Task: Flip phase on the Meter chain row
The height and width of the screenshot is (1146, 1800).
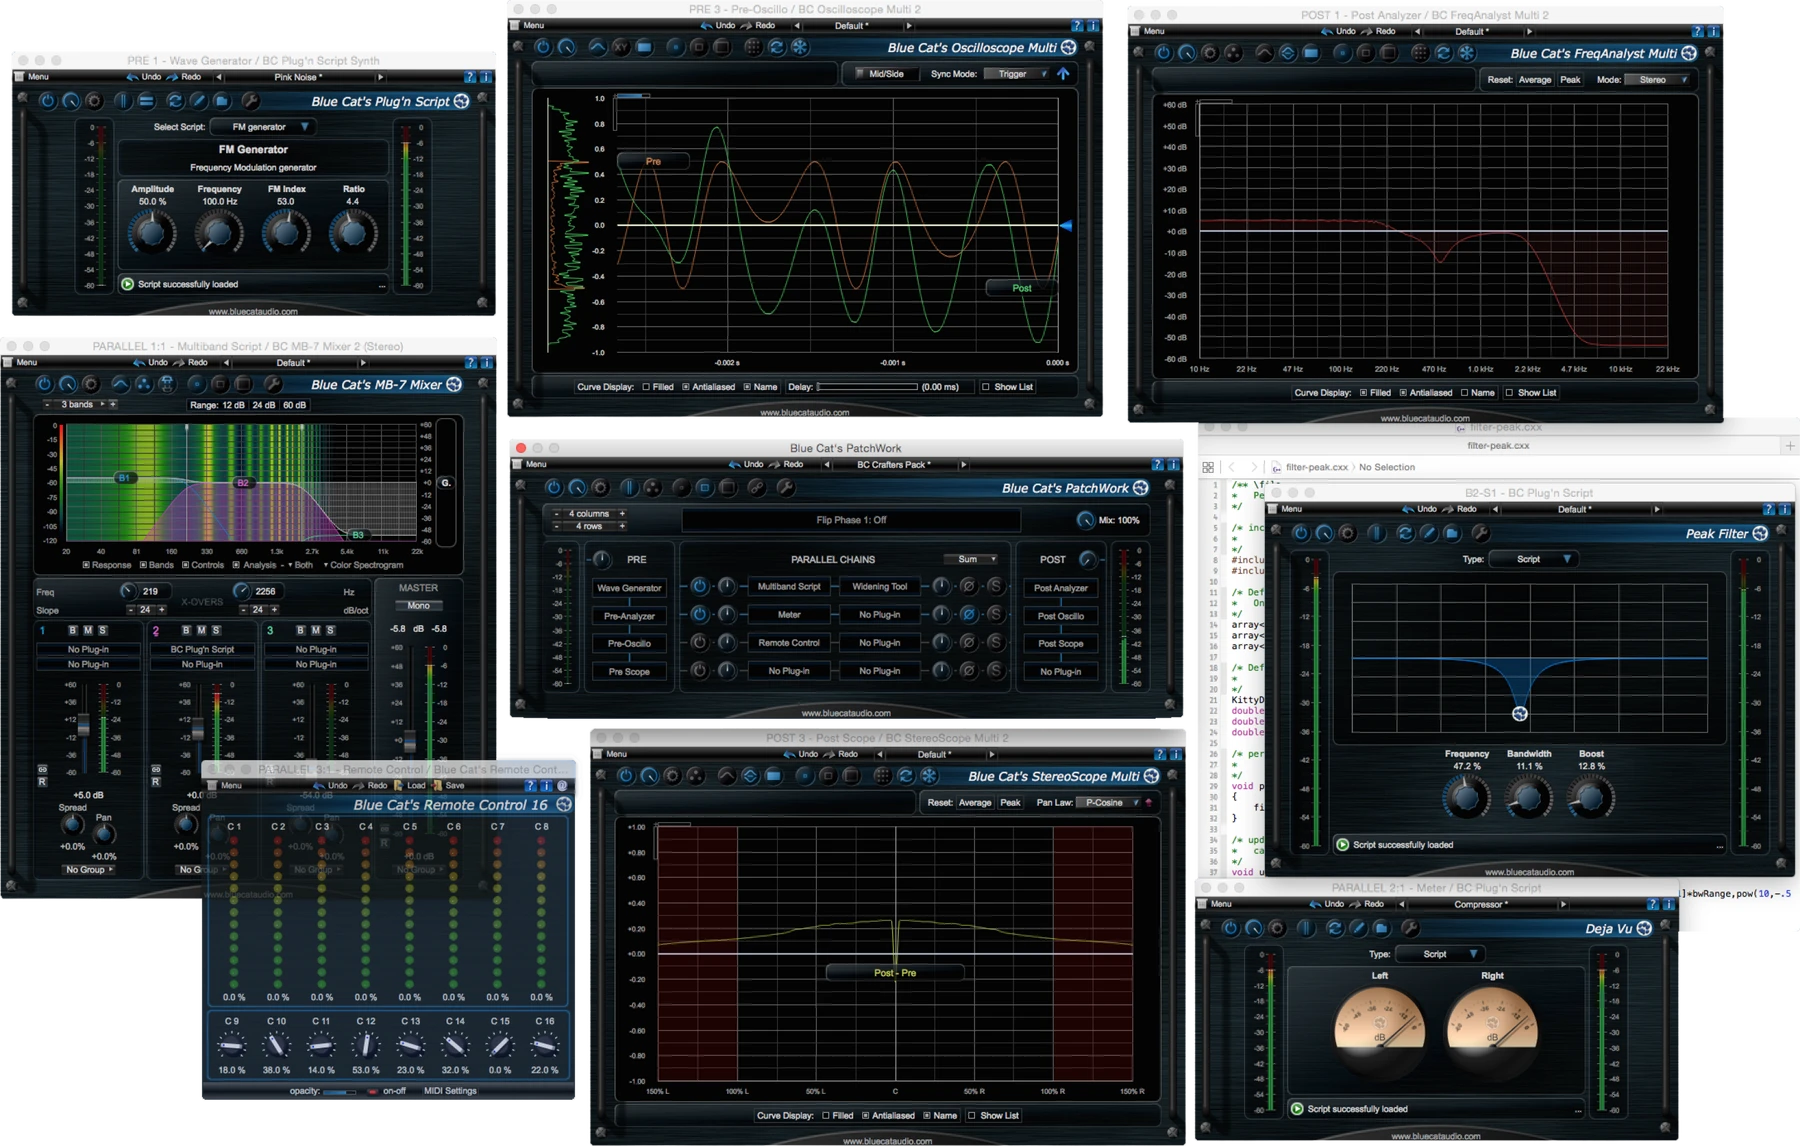Action: [967, 614]
